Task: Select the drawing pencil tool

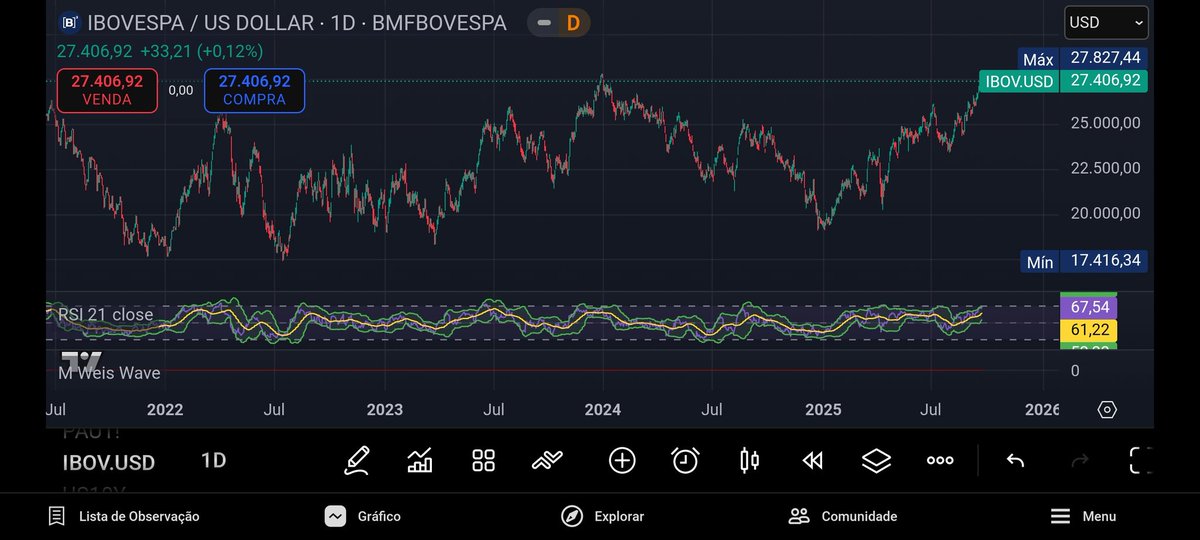Action: click(x=357, y=460)
